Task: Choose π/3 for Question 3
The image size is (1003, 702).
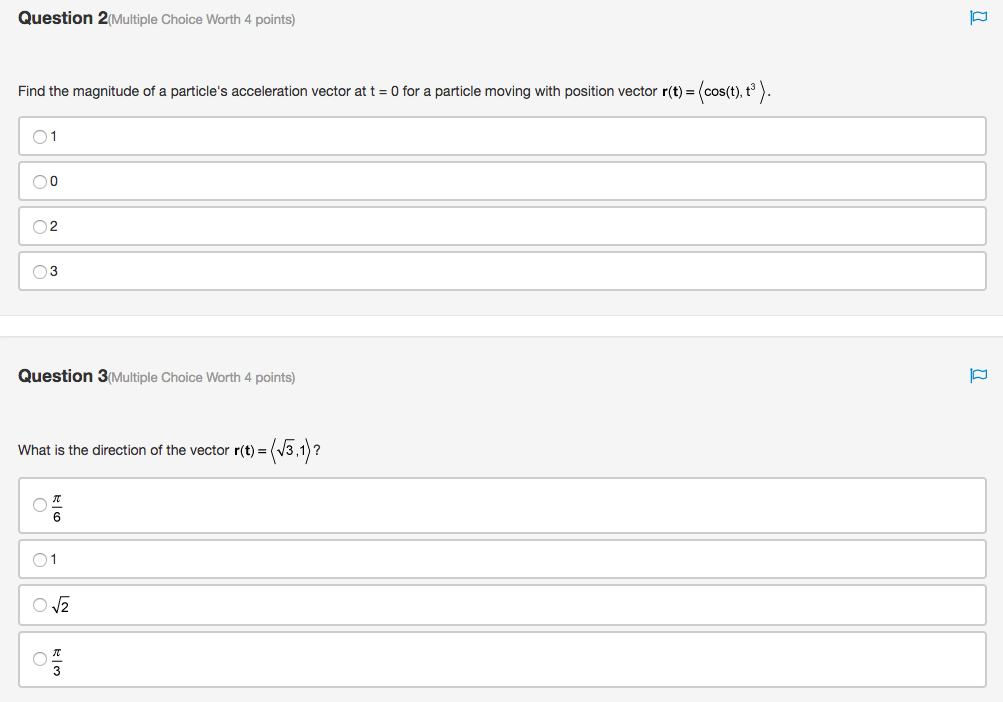Action: (40, 659)
